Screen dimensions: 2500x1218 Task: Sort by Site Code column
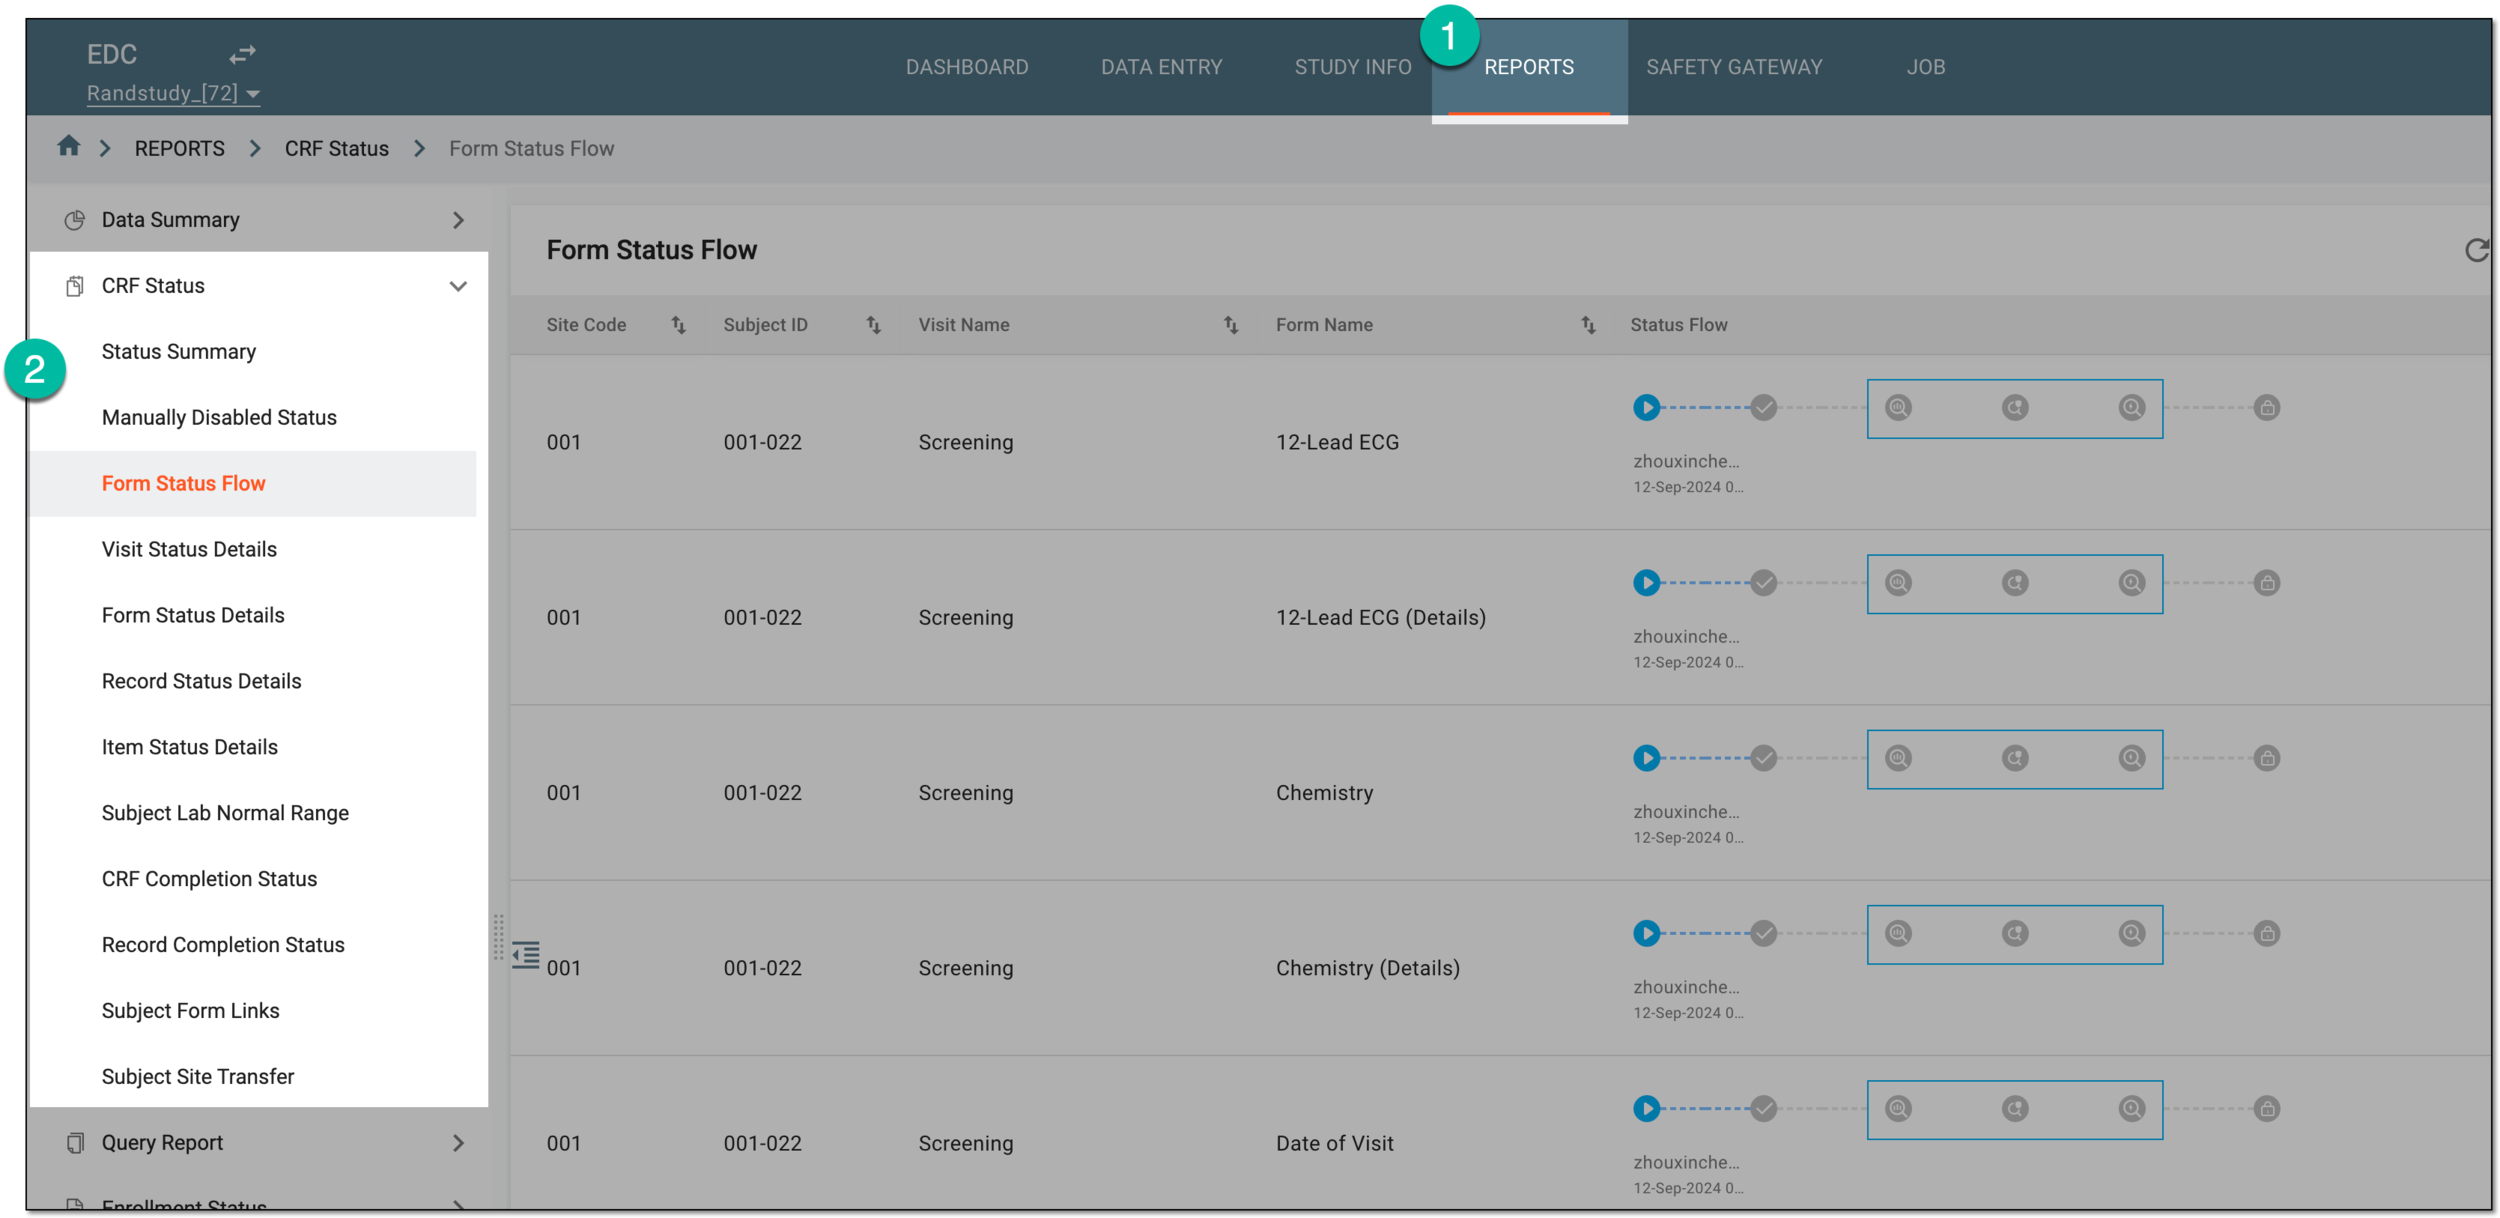678,325
